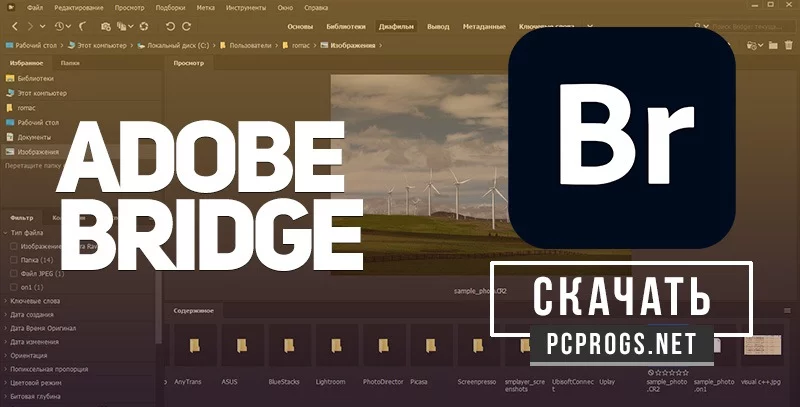This screenshot has height=407, width=800.
Task: Select the Фильтр panel tab
Action: point(22,218)
